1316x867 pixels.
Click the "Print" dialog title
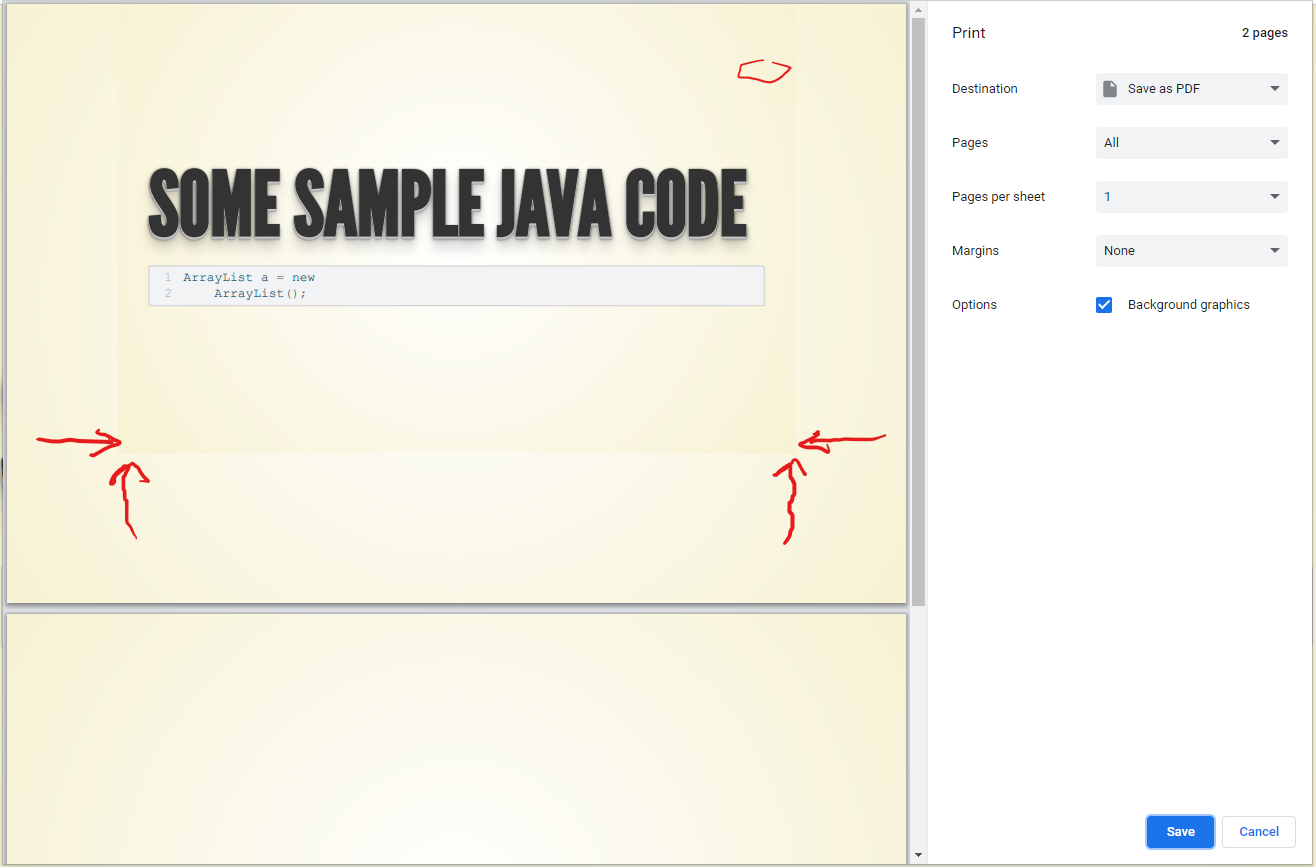point(969,33)
